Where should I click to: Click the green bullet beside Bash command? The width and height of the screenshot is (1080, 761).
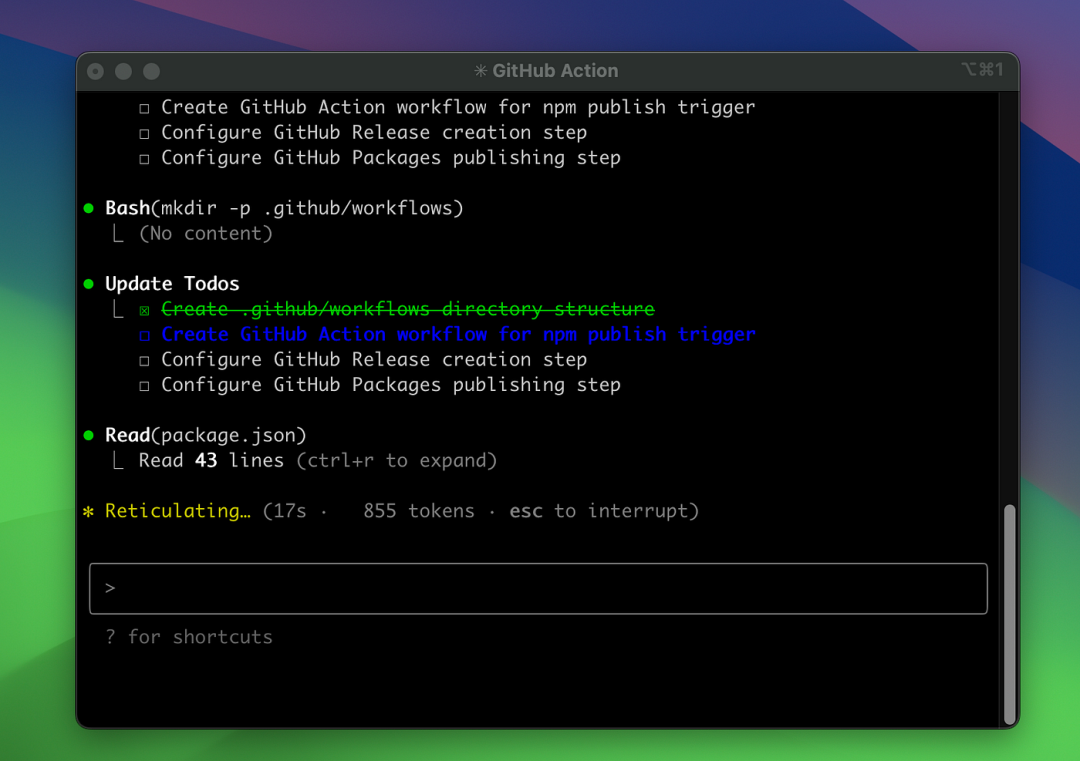(89, 209)
